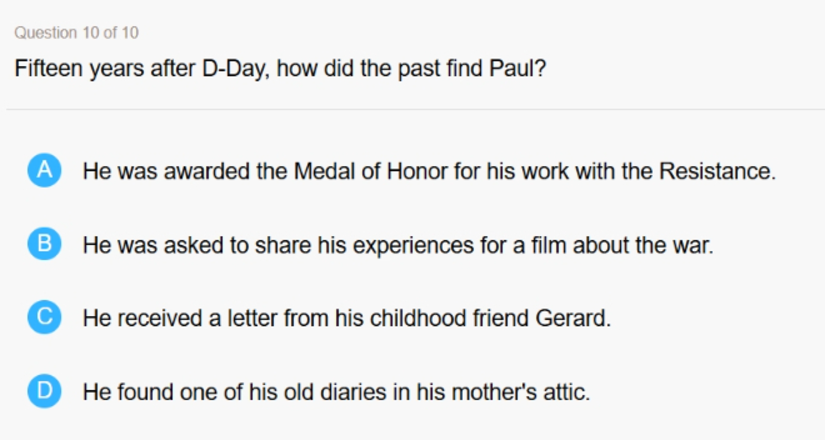The image size is (825, 440).
Task: Select the answer text about sharing experiences for a film
Action: pyautogui.click(x=398, y=245)
